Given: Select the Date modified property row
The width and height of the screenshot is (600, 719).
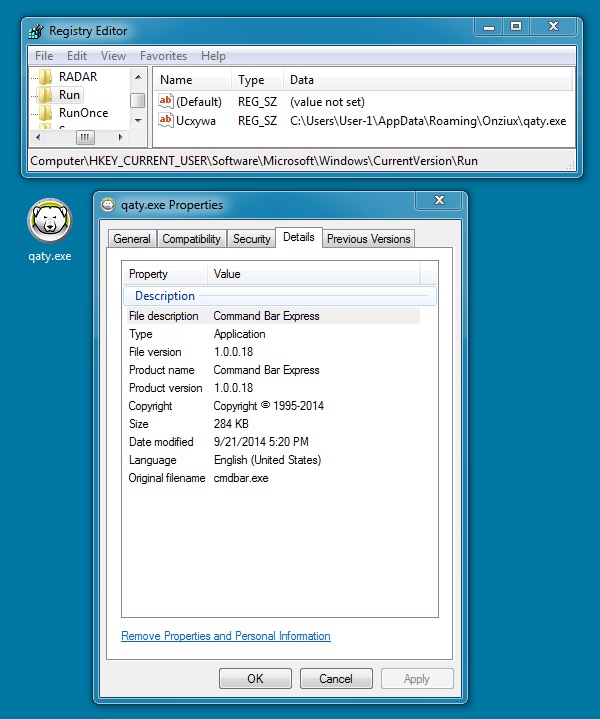Looking at the screenshot, I should click(x=273, y=442).
